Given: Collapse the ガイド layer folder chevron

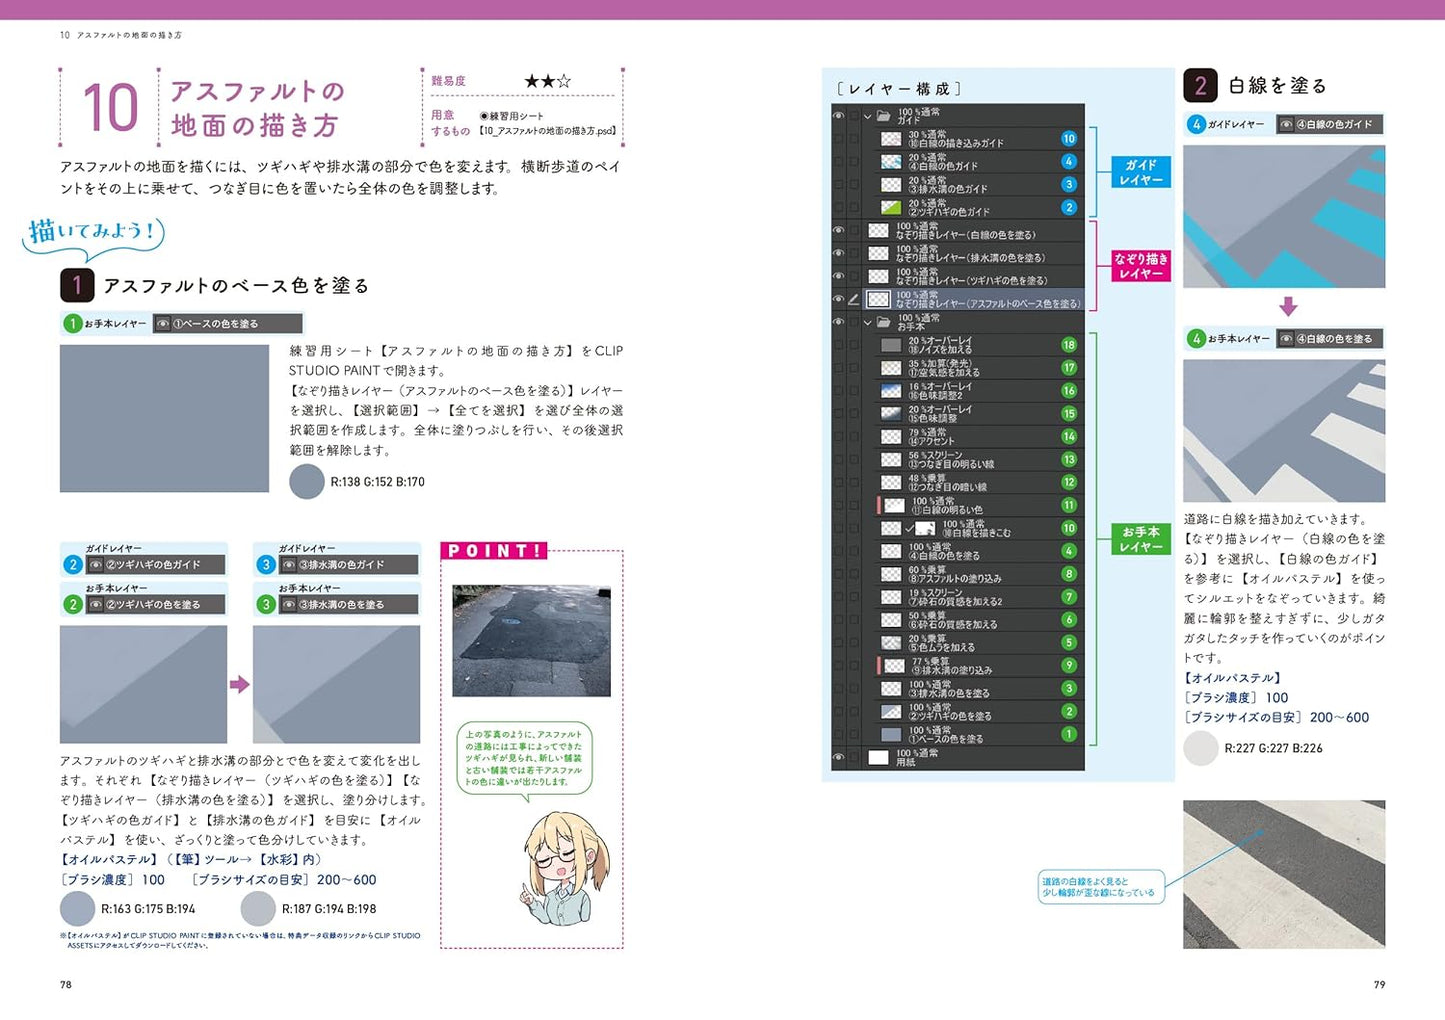Looking at the screenshot, I should tap(868, 116).
